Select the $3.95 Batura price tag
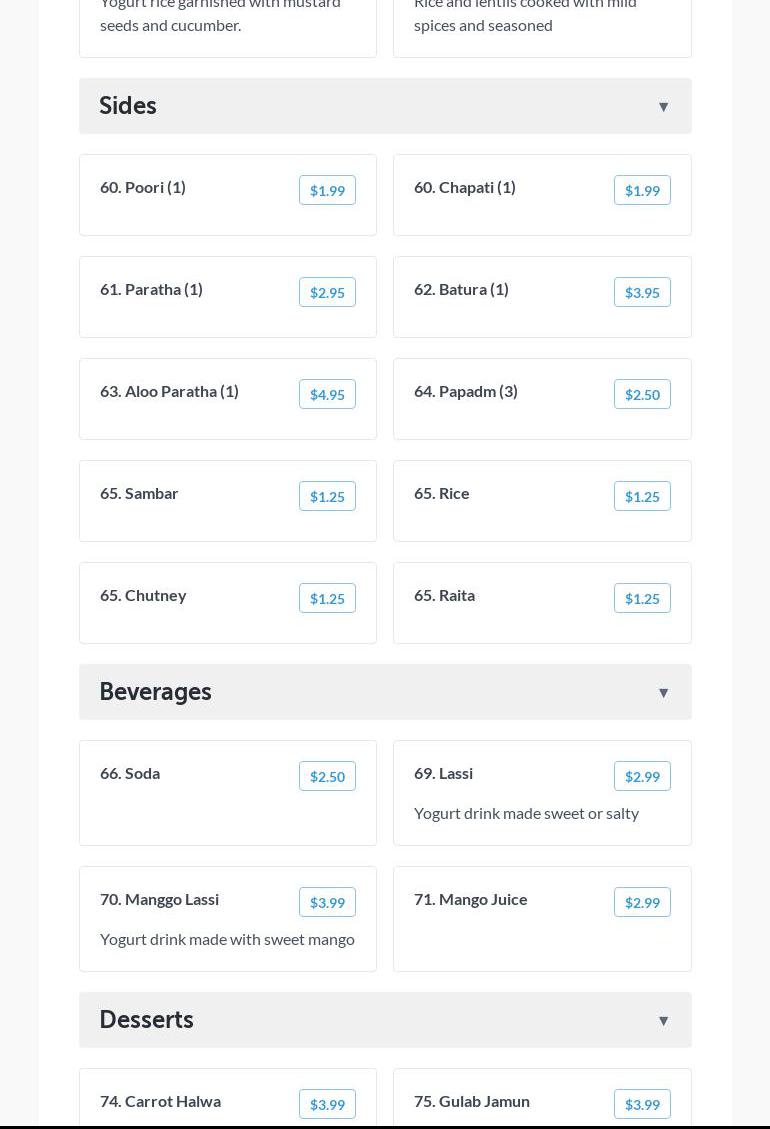This screenshot has height=1129, width=770. pos(642,293)
